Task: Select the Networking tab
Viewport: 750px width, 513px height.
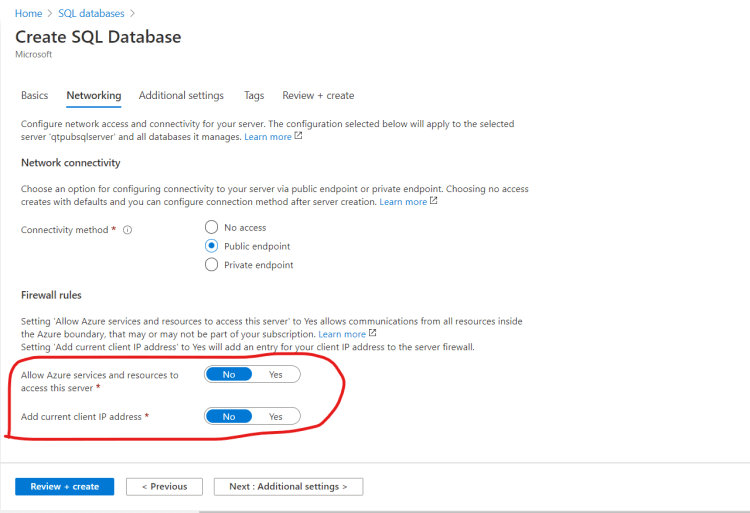Action: coord(94,95)
